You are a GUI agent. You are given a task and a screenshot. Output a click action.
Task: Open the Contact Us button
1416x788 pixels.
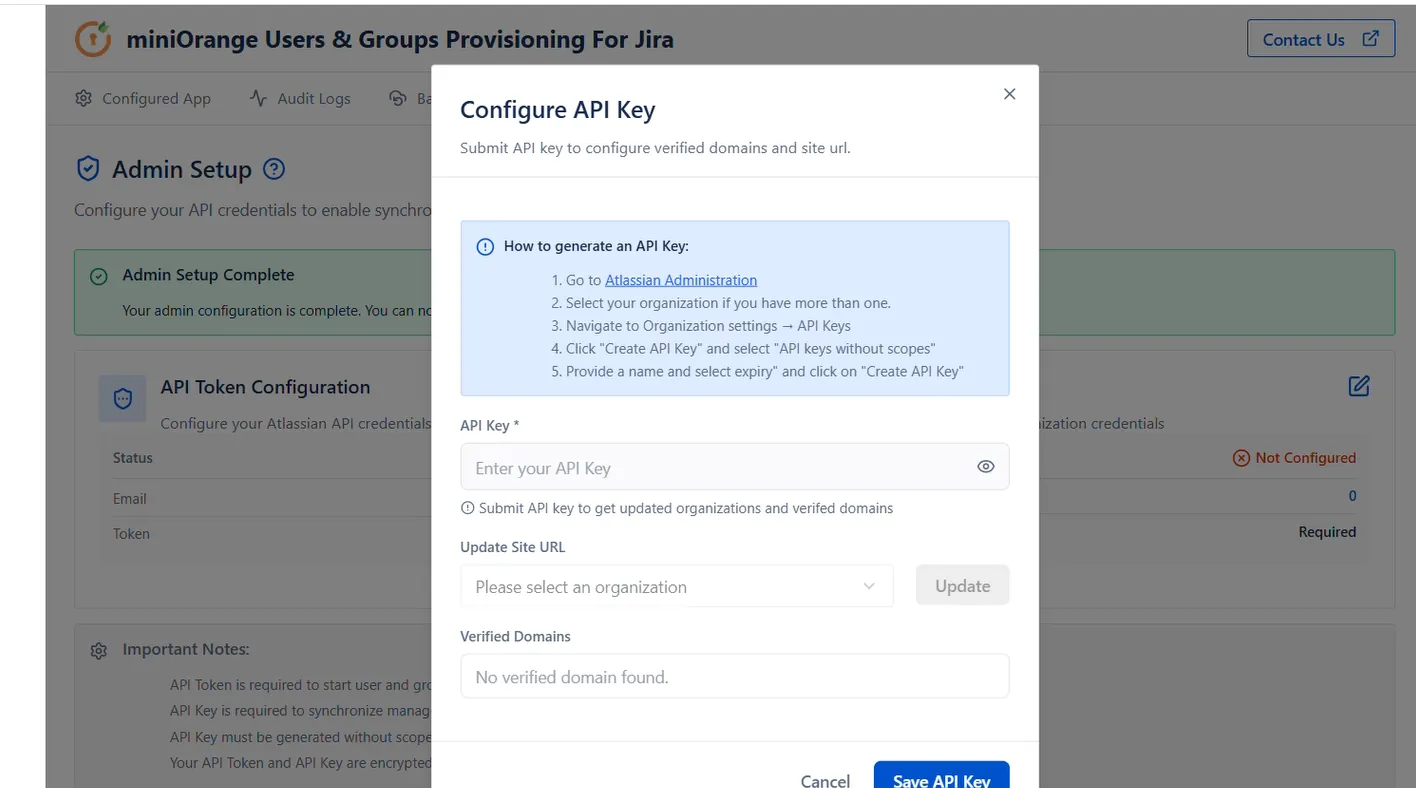coord(1321,39)
